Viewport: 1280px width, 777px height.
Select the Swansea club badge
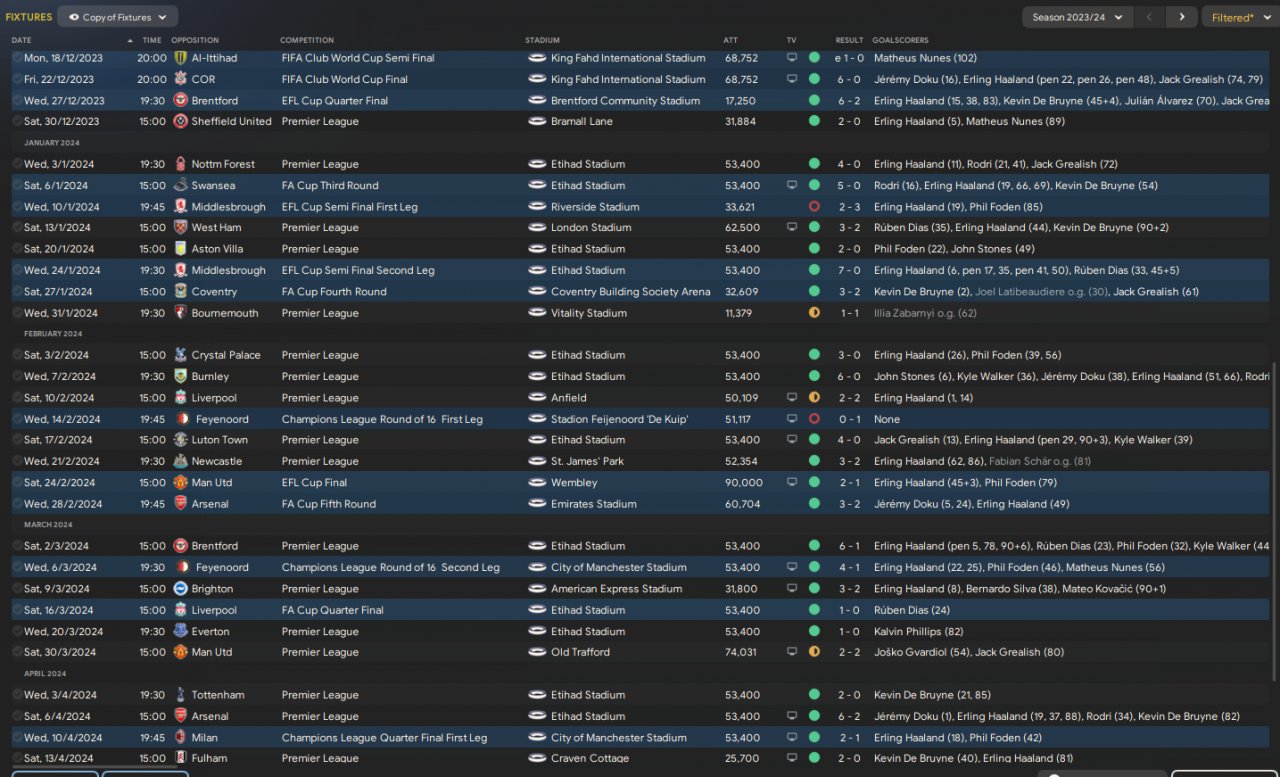pos(181,185)
